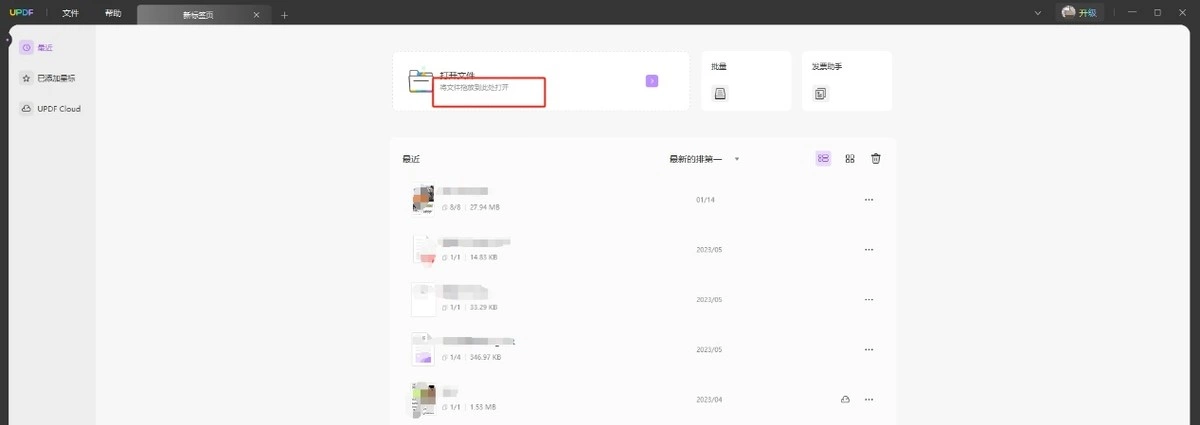Expand the title bar chevron dropdown

[1037, 13]
